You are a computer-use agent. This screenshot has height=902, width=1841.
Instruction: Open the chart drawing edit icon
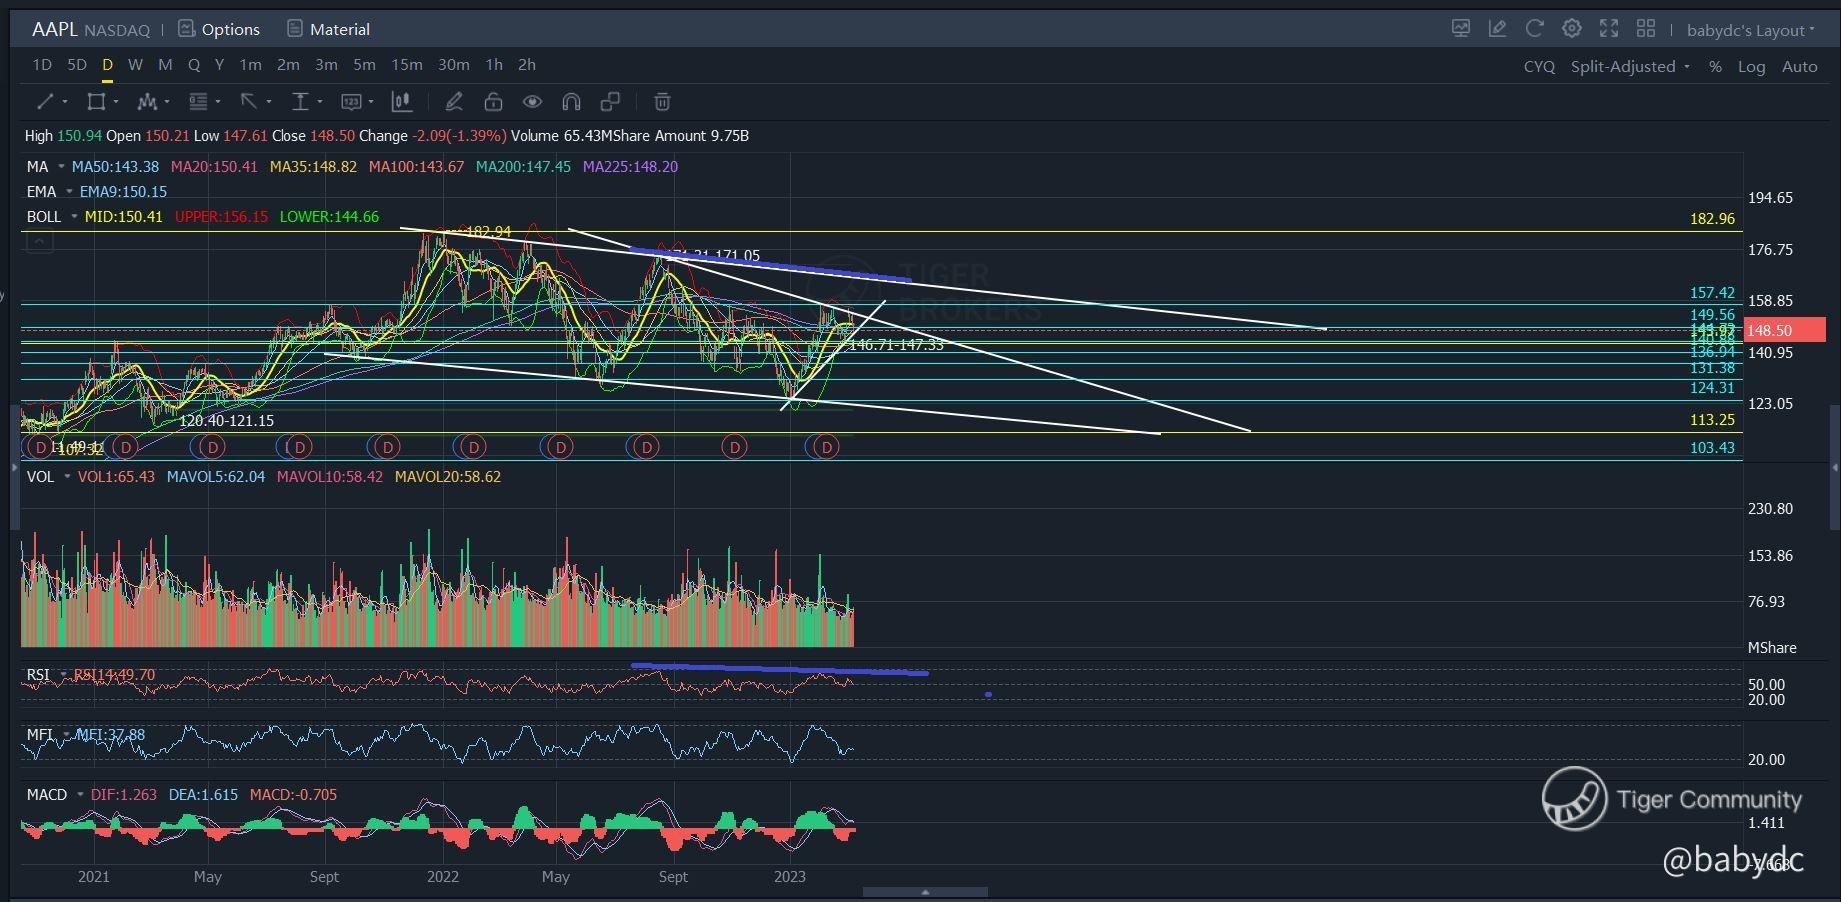(x=1497, y=29)
